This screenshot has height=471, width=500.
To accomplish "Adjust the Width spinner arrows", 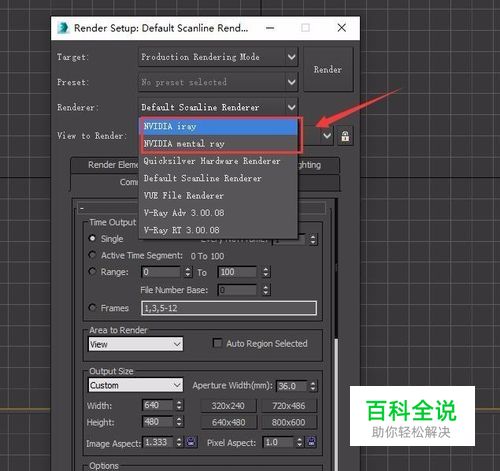I will pos(179,405).
